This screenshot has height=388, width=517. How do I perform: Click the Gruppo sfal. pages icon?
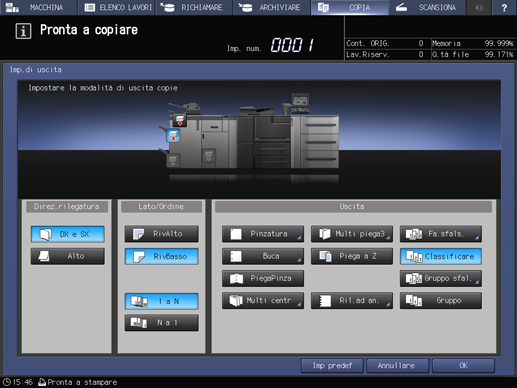click(414, 279)
